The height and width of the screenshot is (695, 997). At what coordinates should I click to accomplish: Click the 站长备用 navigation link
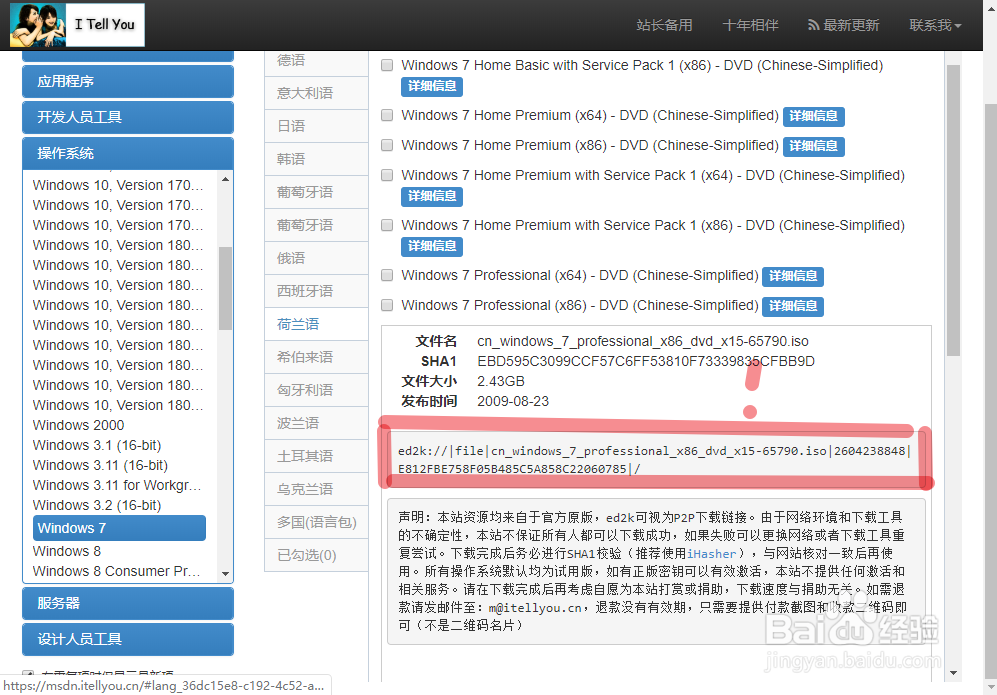click(664, 24)
